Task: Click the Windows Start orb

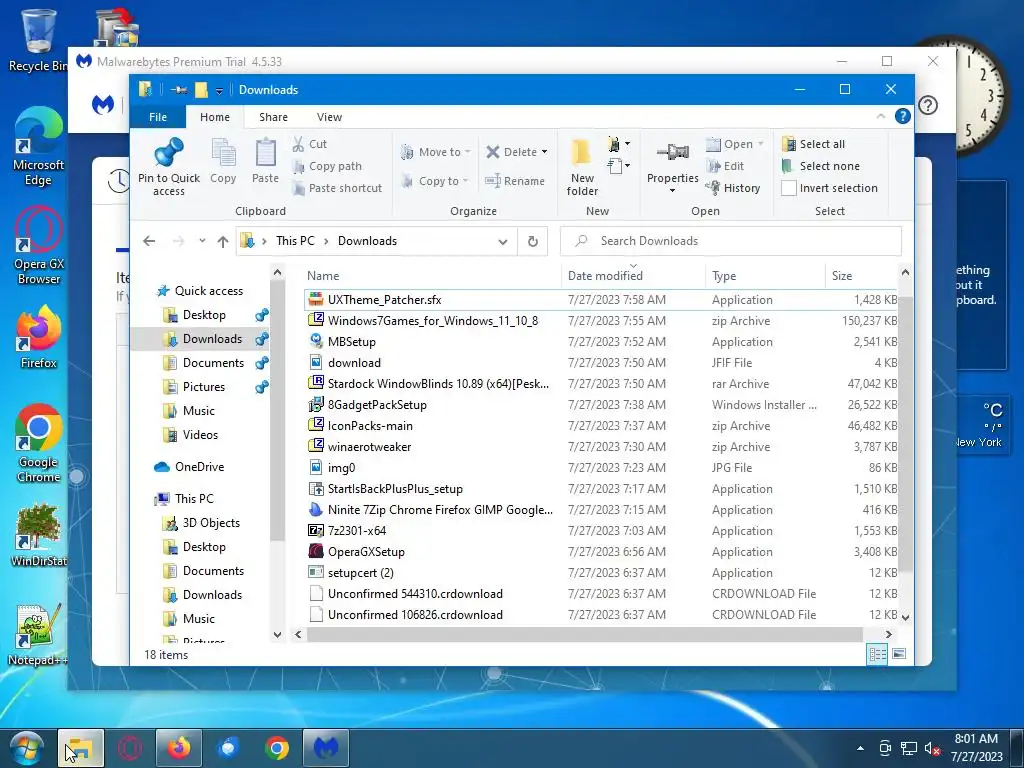Action: point(26,748)
